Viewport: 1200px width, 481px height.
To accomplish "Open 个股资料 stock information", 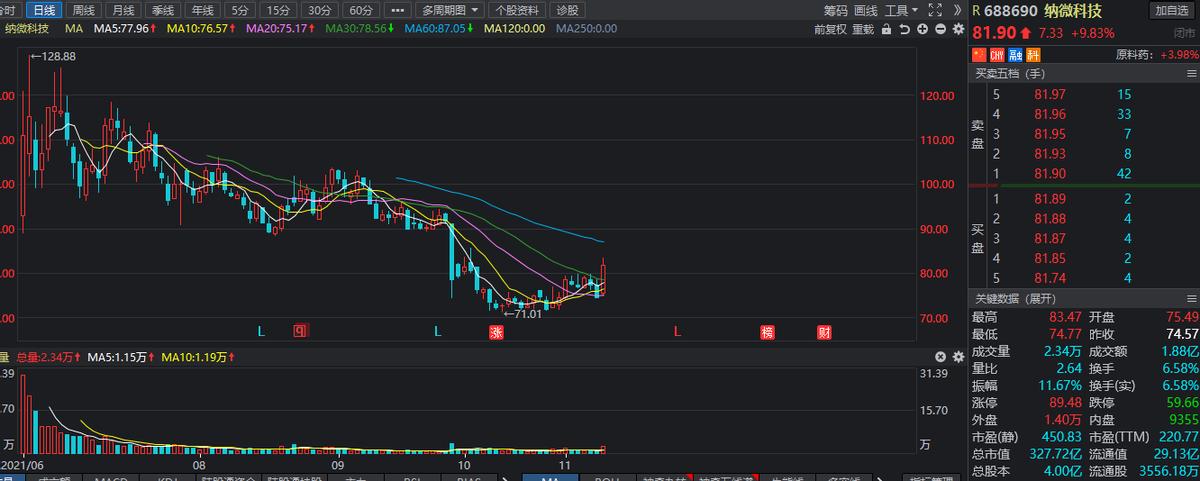I will 517,10.
